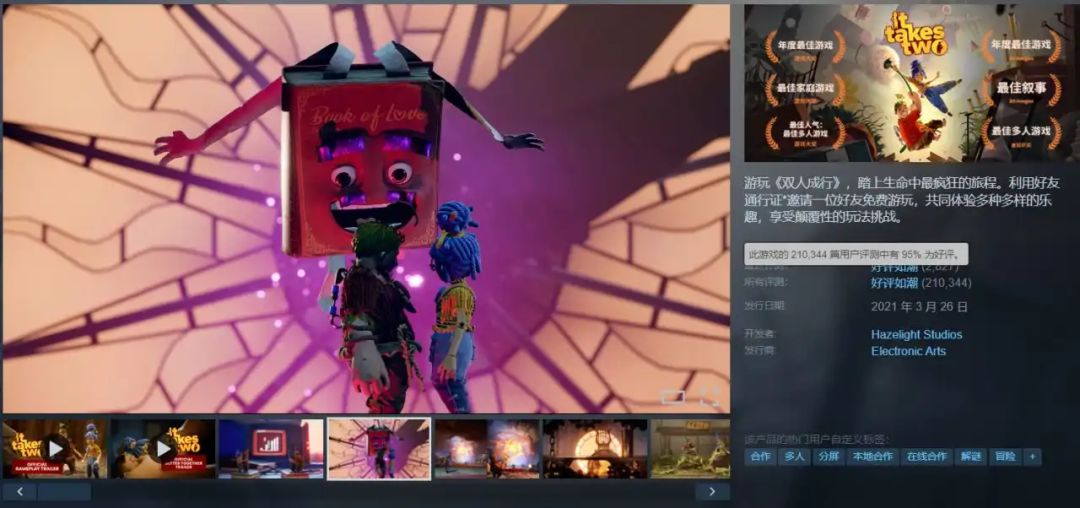Select the chart presentation screenshot thumbnail
Screen dimensions: 1080x508
pyautogui.click(x=271, y=449)
